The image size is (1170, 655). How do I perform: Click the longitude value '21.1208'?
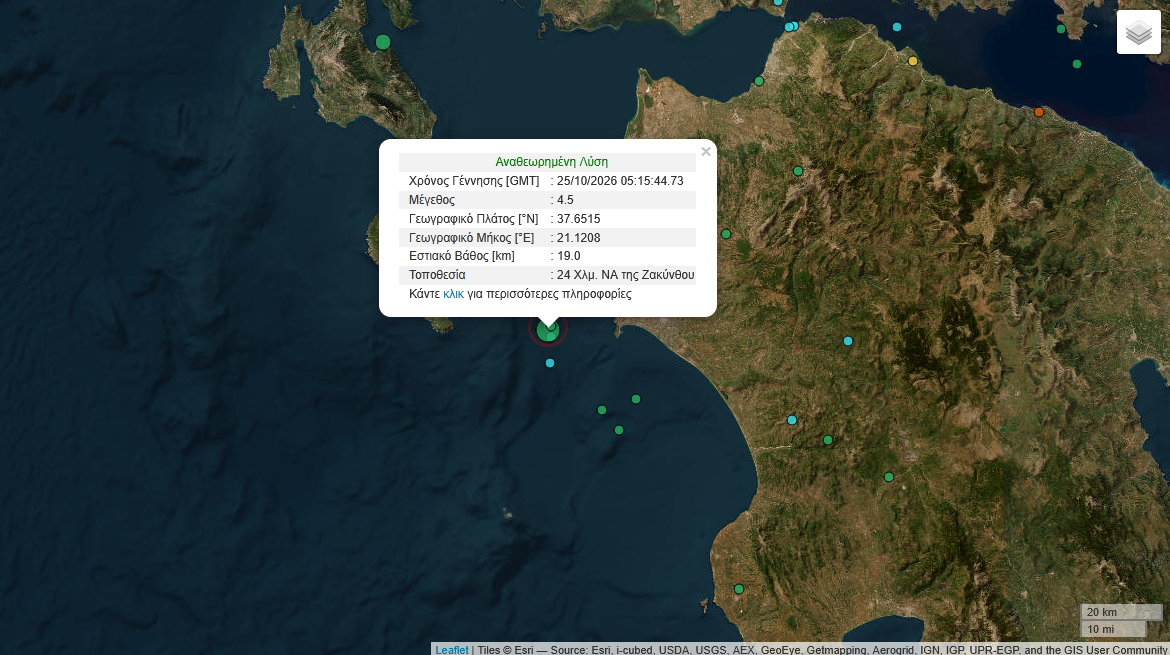point(578,238)
